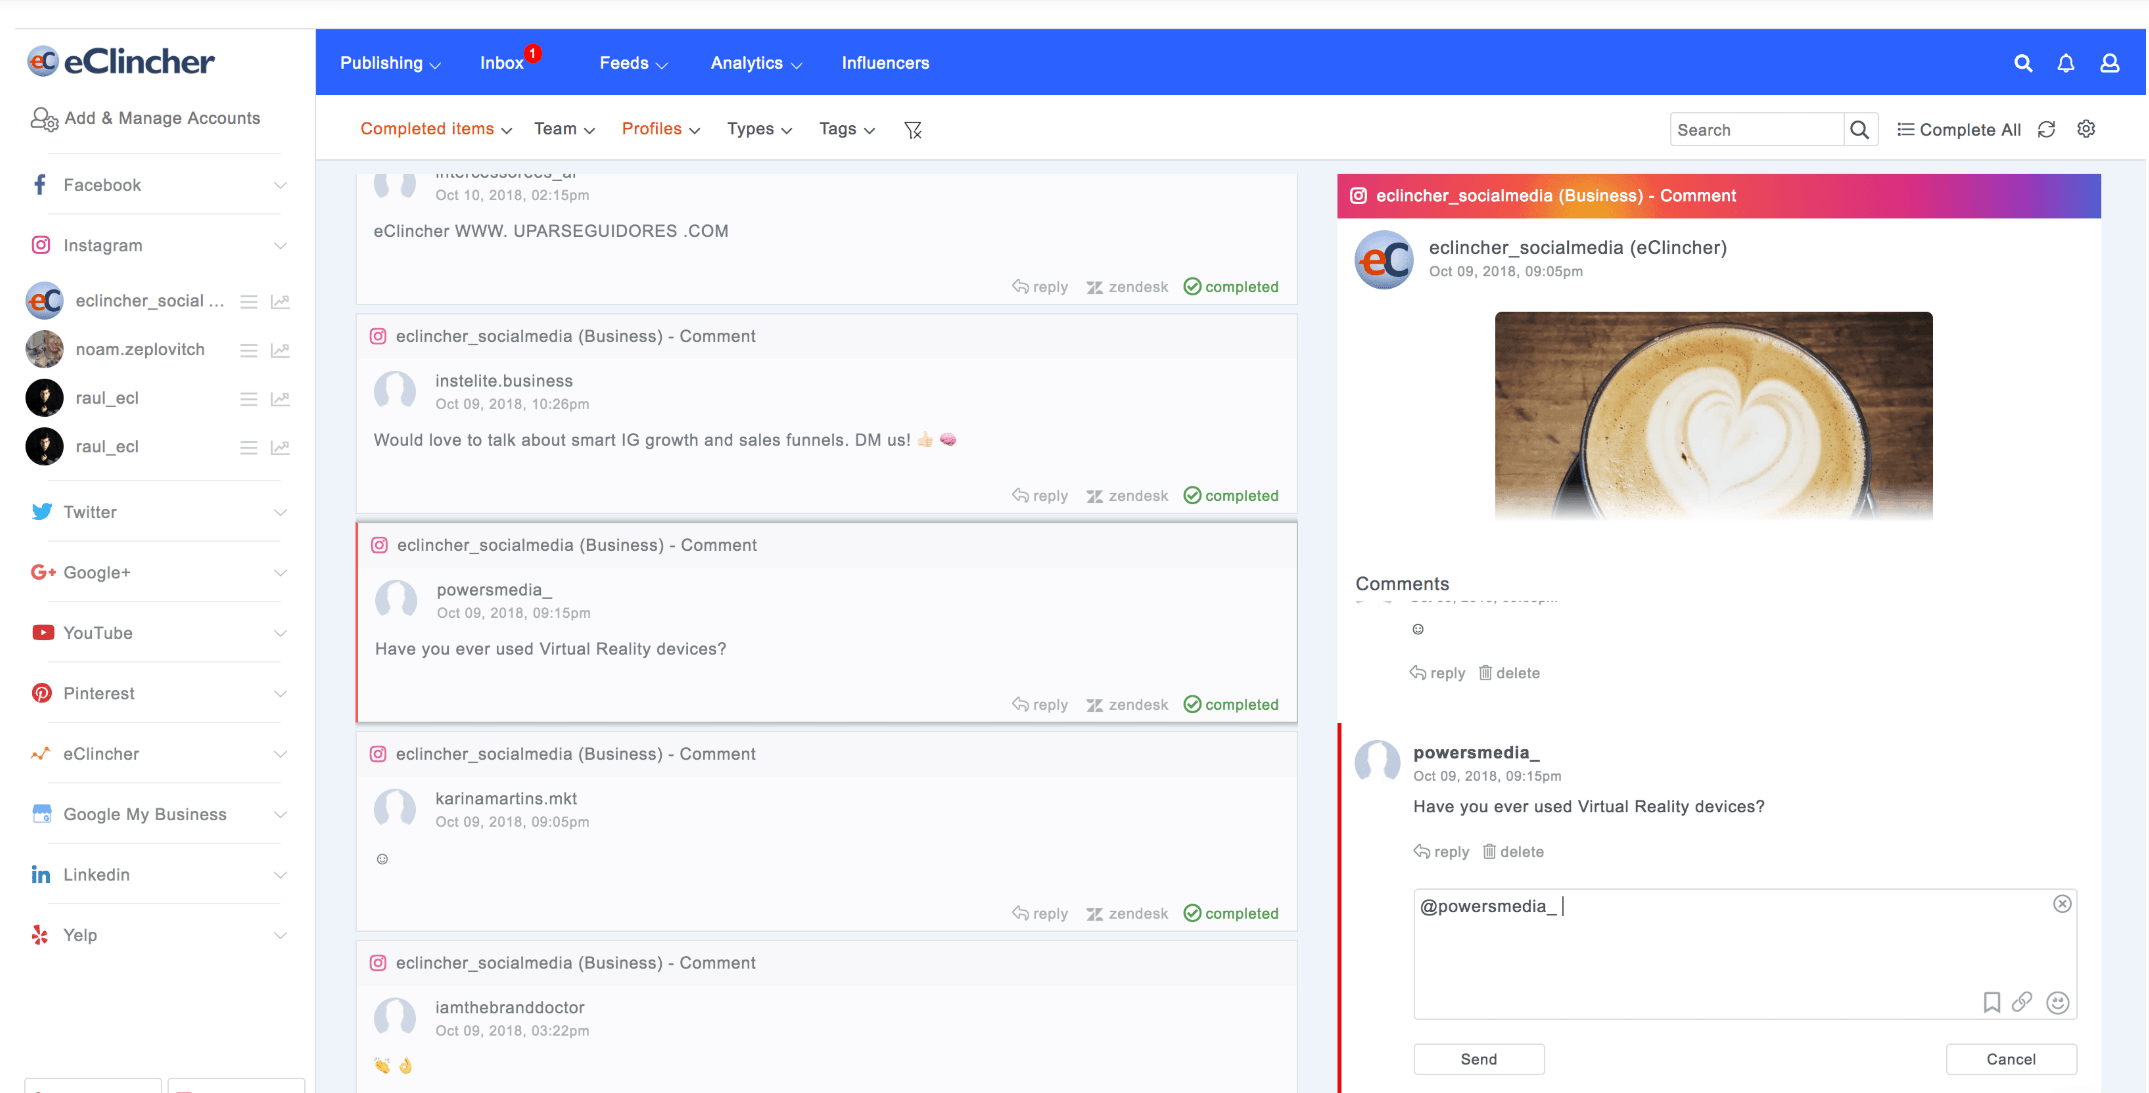Click Send button to post reply

(1477, 1057)
